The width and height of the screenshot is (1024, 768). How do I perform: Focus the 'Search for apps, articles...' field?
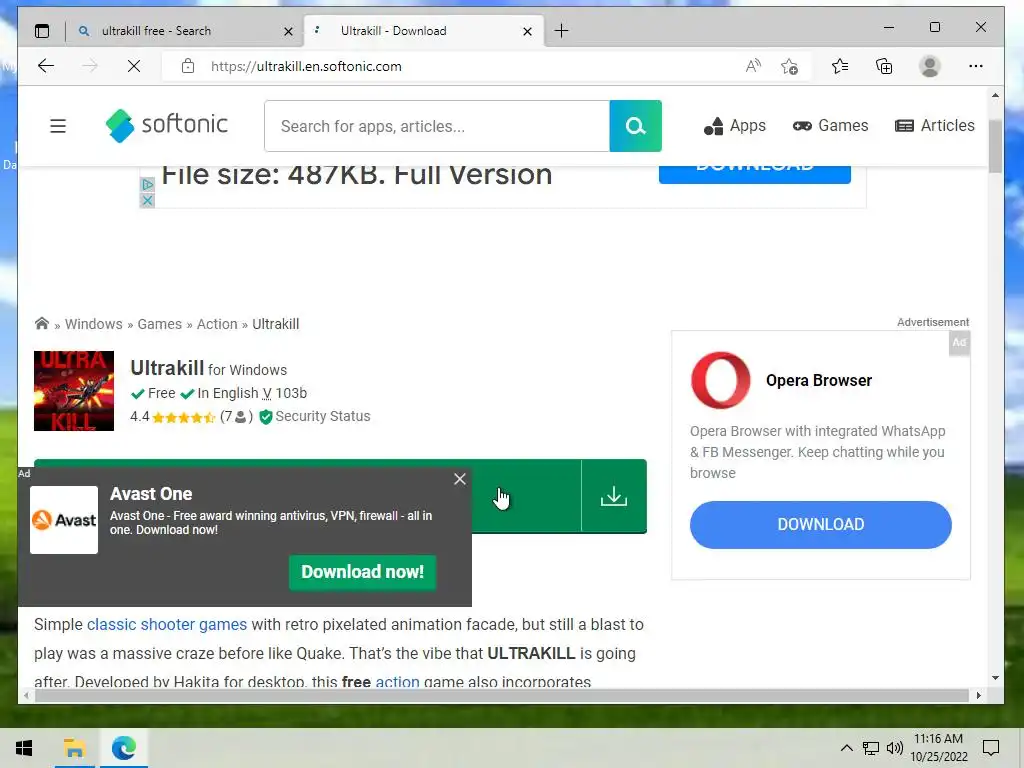437,126
